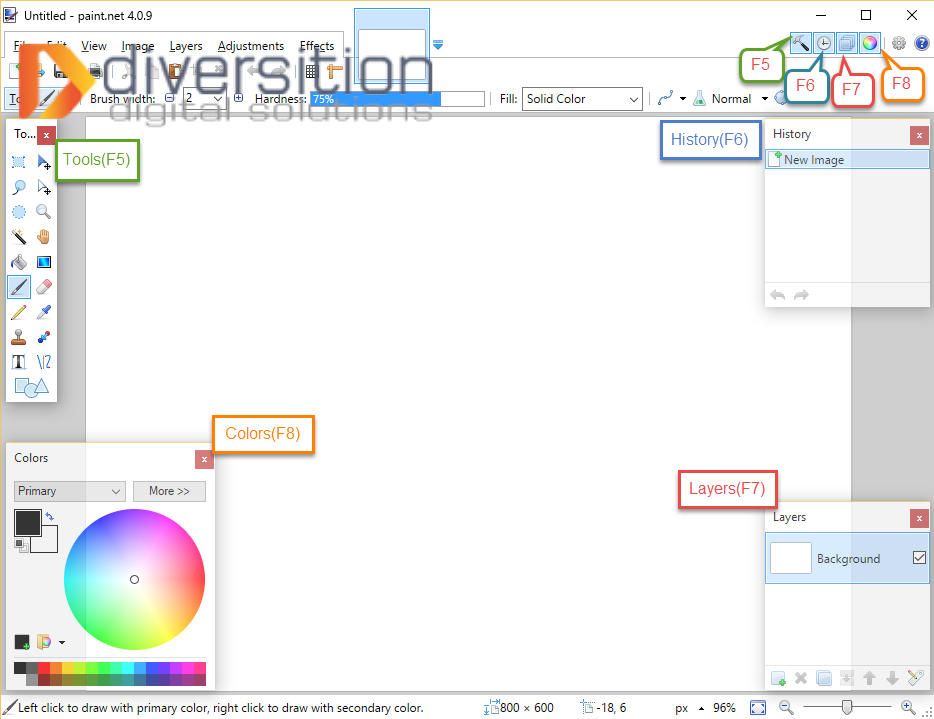
Task: Toggle rulers display in toolbar
Action: [335, 72]
